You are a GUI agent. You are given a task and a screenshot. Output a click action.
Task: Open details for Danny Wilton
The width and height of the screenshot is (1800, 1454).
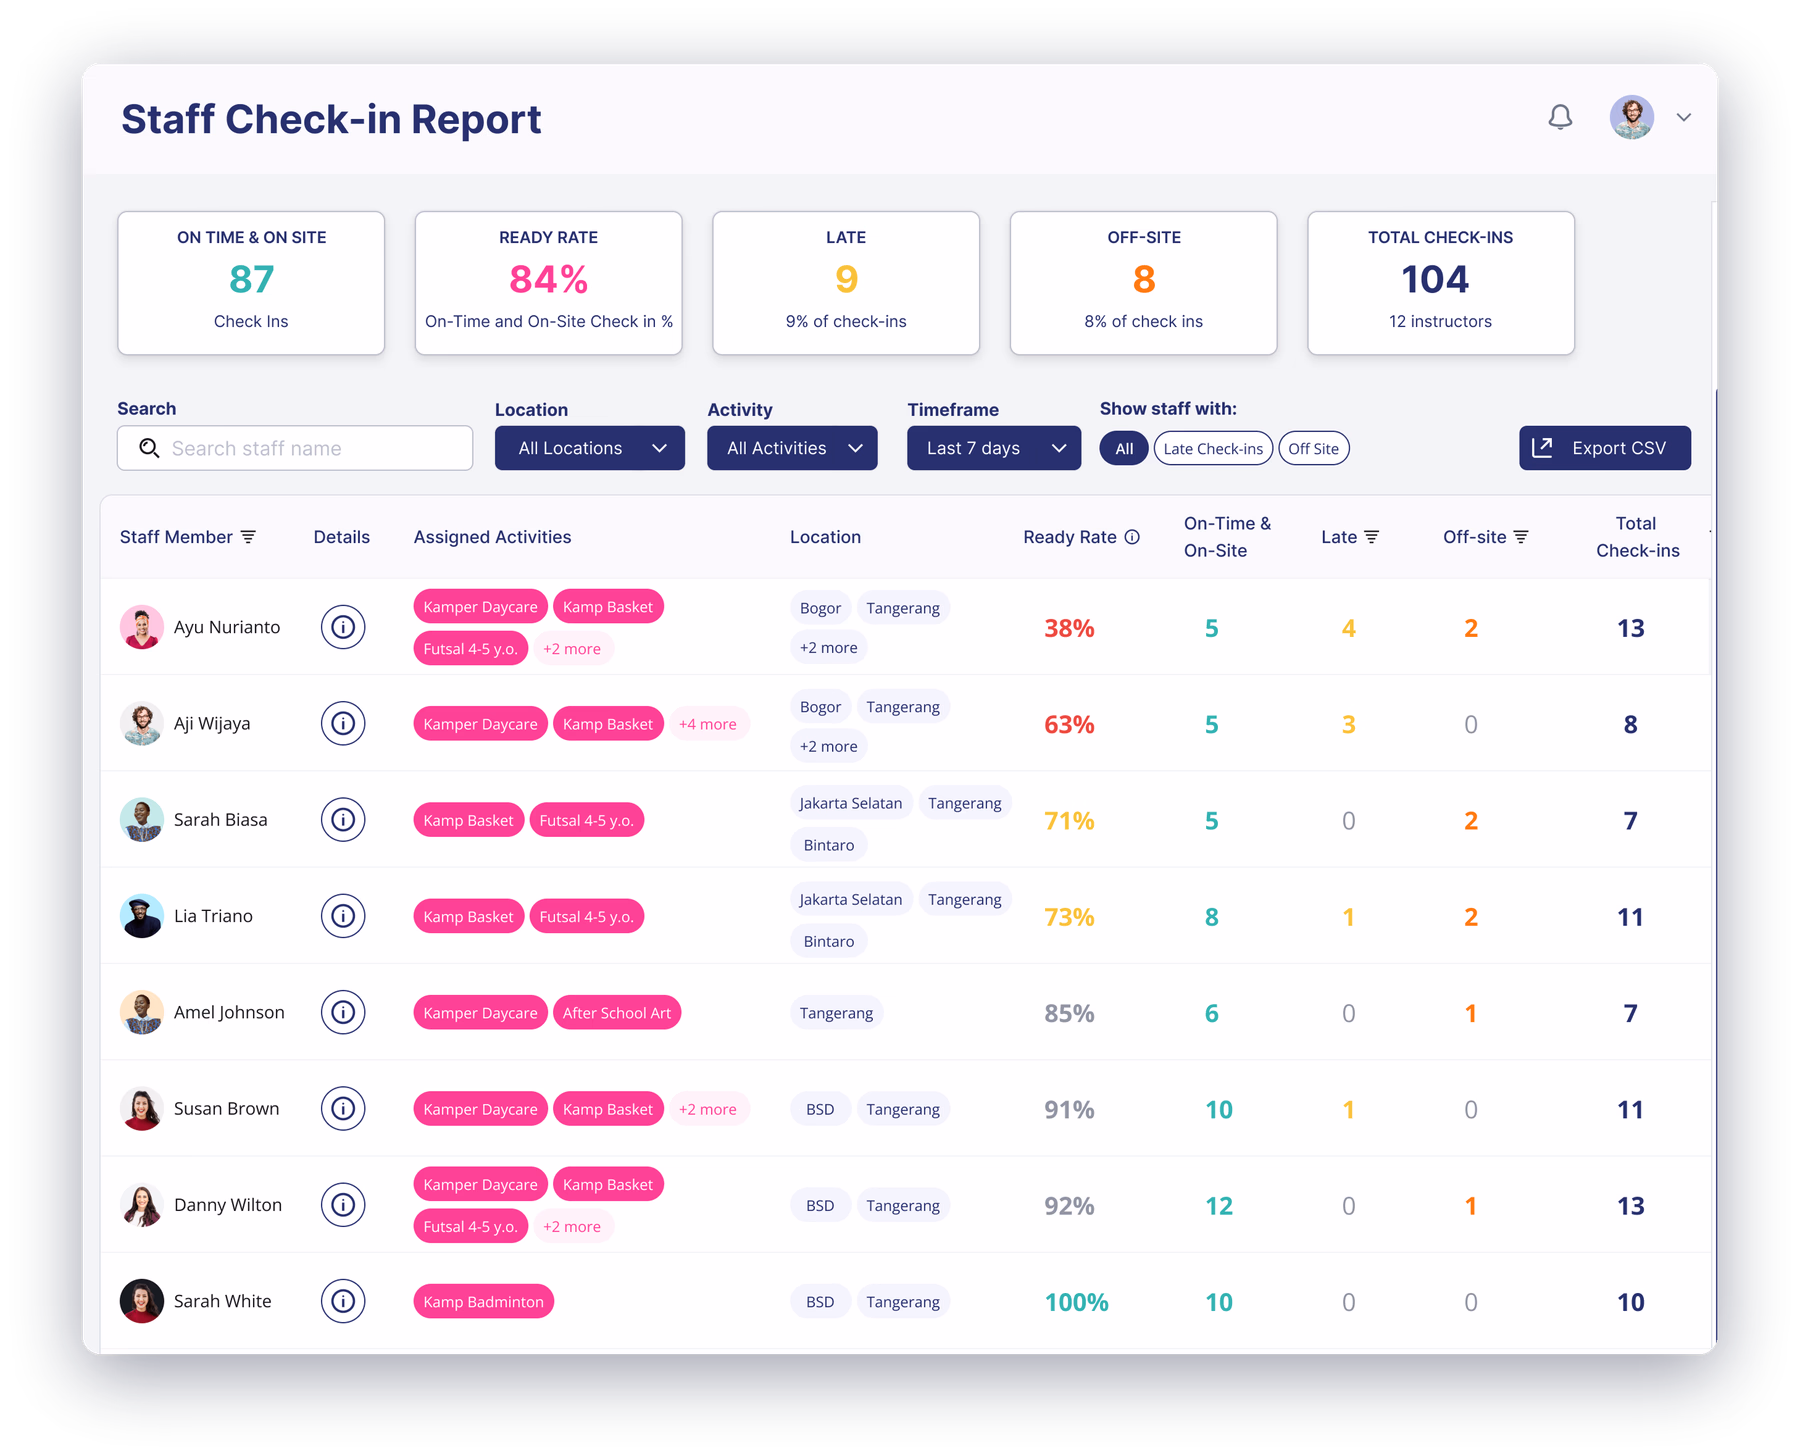(x=343, y=1204)
